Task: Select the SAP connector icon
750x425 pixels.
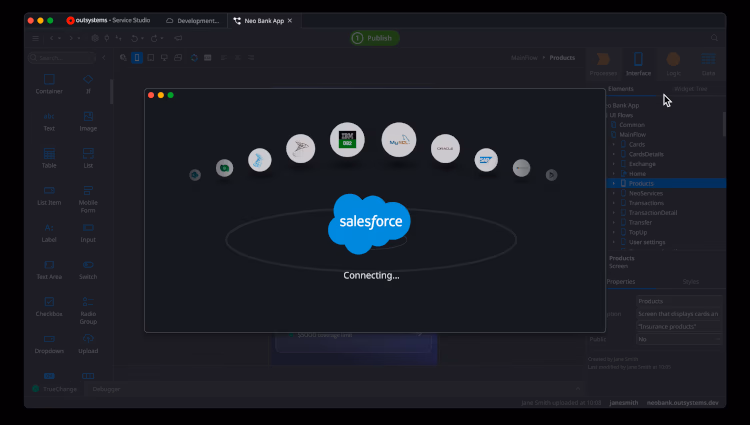Action: 486,160
